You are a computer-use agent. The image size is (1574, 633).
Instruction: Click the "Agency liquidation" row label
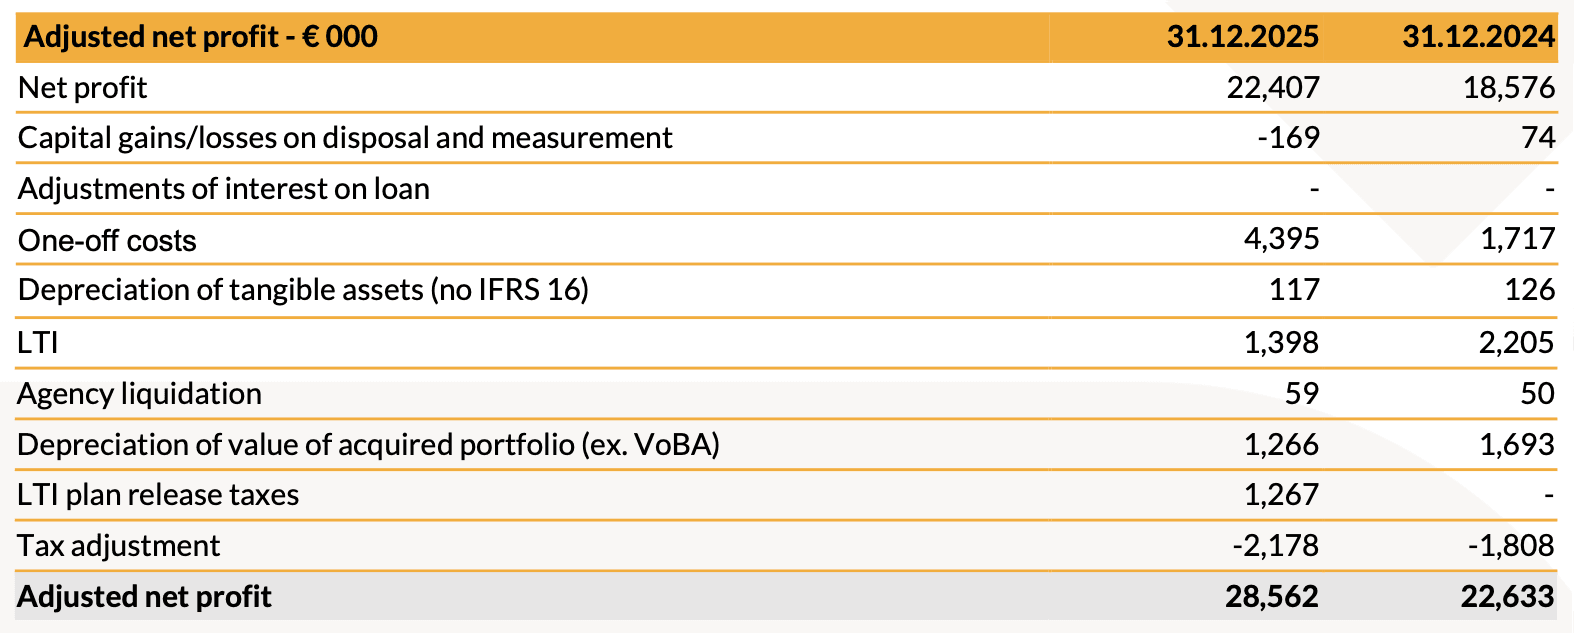click(139, 394)
